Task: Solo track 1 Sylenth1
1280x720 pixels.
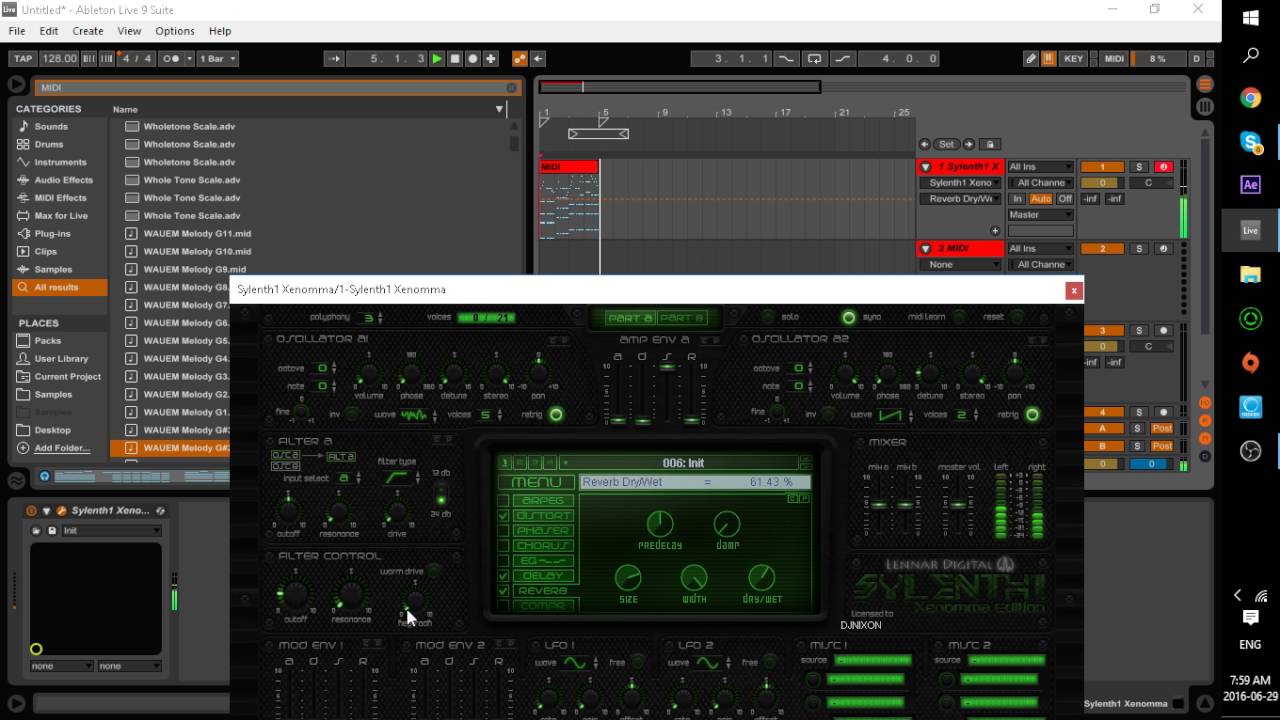Action: (1139, 167)
